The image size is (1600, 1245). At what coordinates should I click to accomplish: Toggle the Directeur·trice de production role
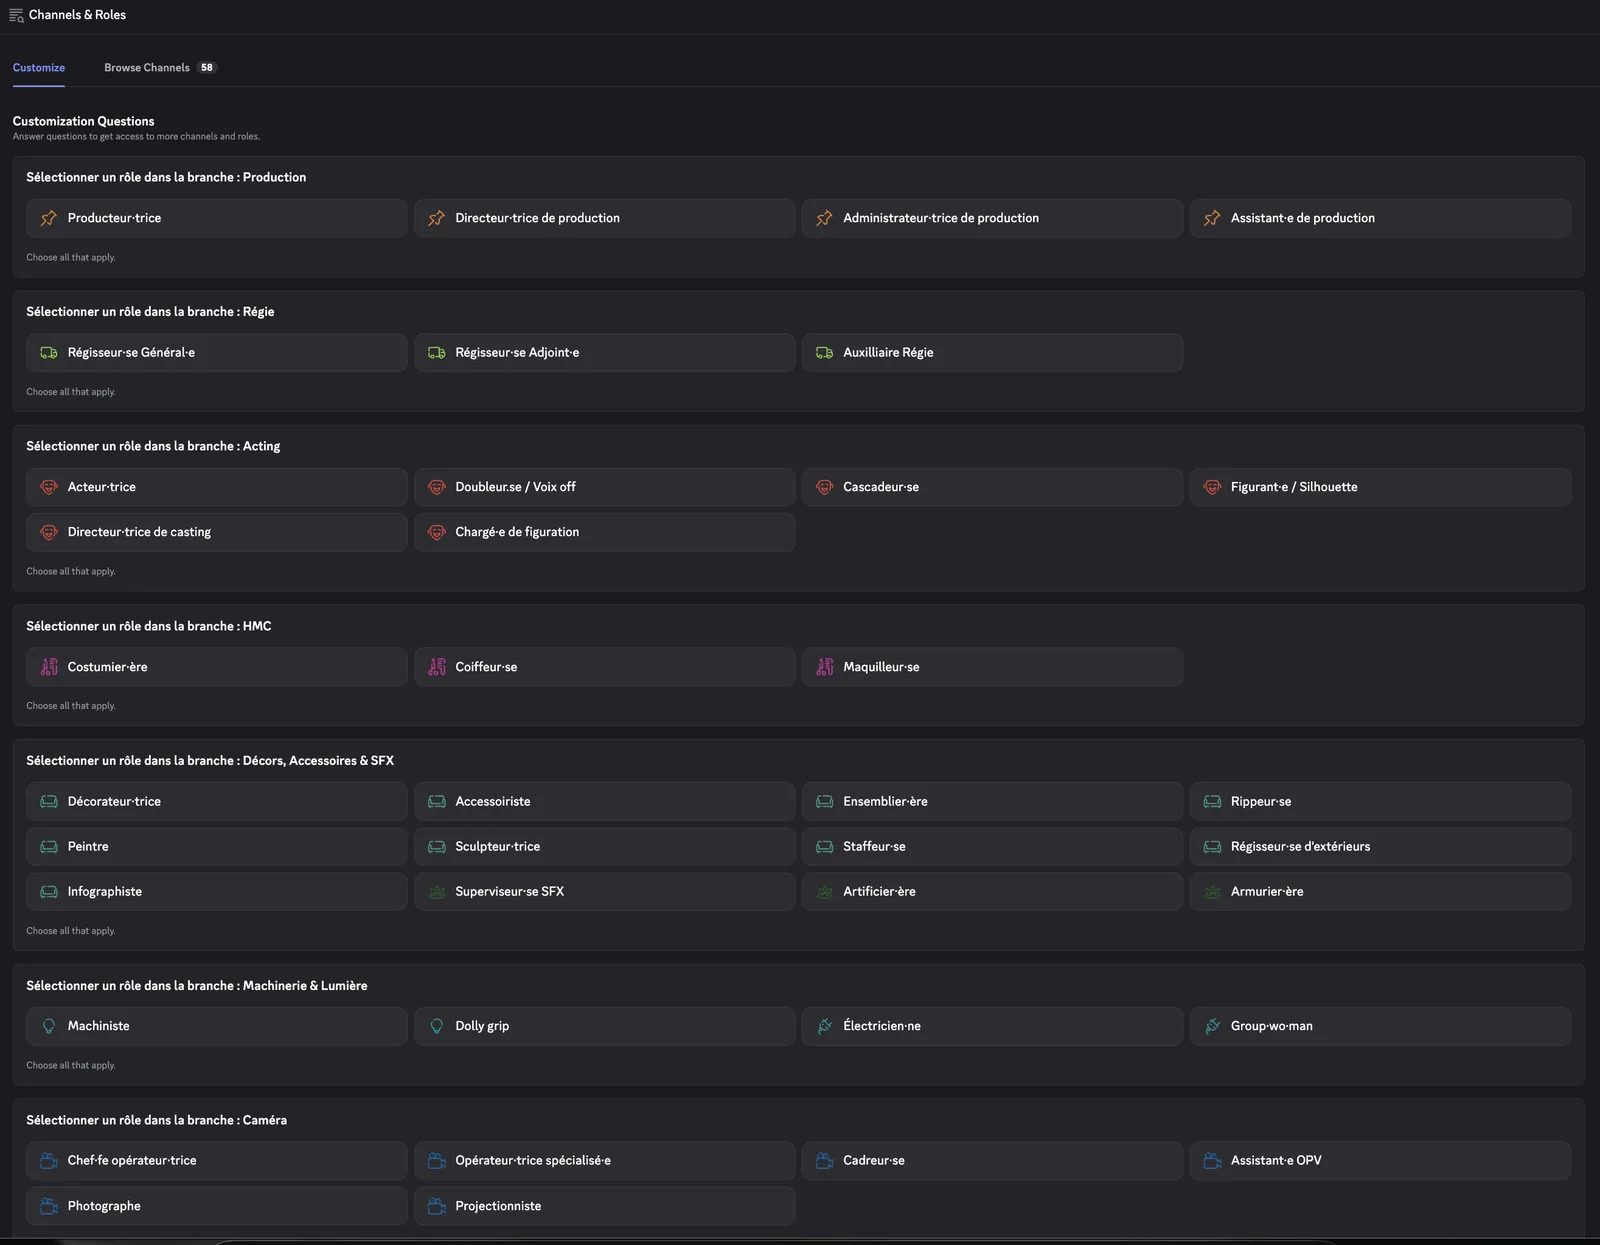tap(605, 218)
